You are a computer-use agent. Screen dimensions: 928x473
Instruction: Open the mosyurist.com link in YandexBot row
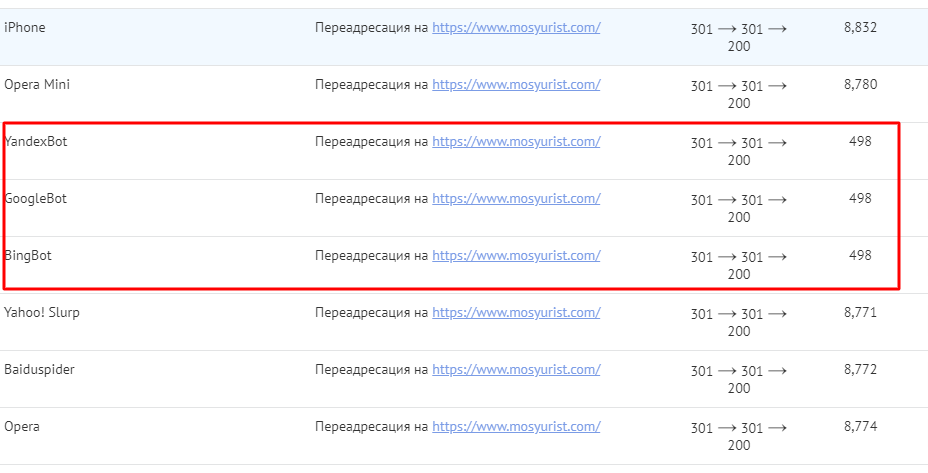[x=516, y=142]
